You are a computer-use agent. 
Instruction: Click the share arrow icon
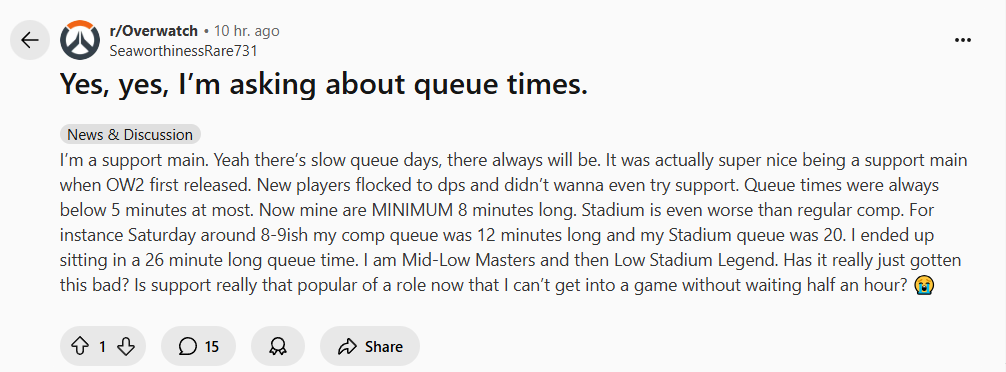point(346,347)
